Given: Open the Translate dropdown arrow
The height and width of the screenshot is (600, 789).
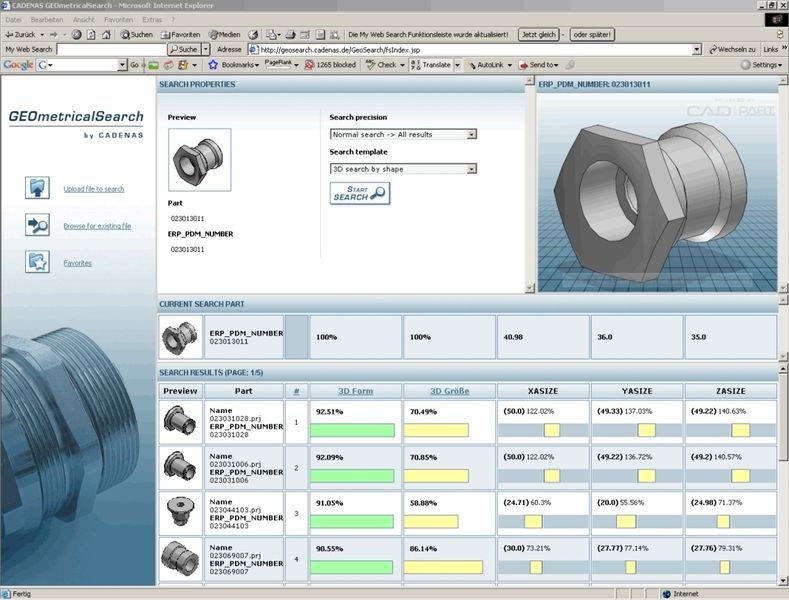Looking at the screenshot, I should click(x=457, y=64).
